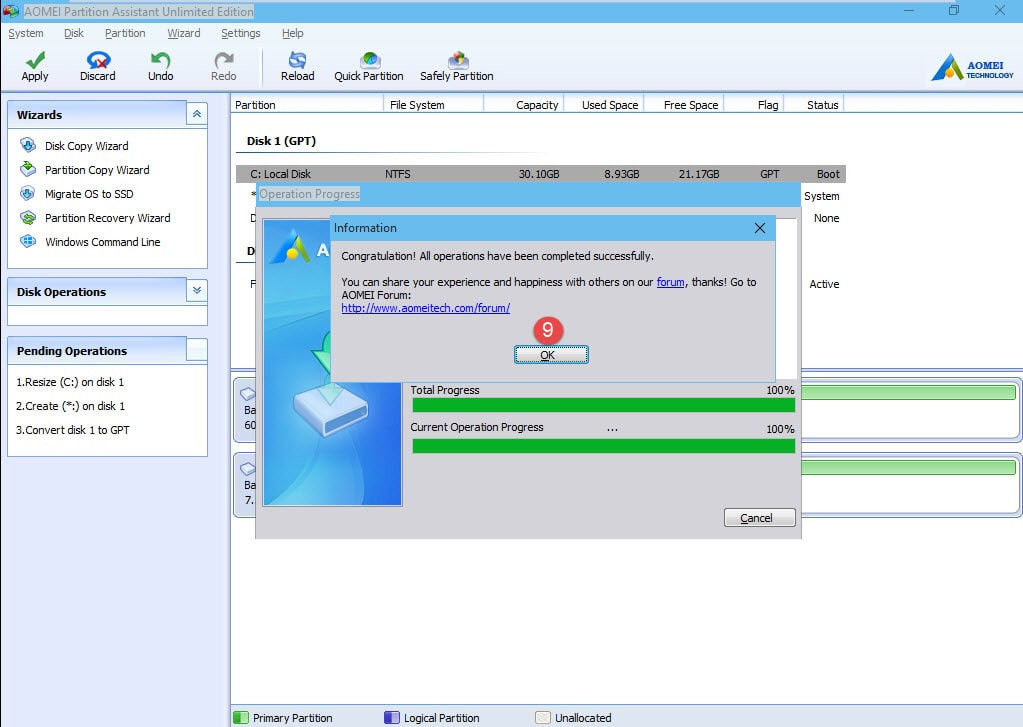
Task: Open Partition Recovery Wizard
Action: click(107, 218)
